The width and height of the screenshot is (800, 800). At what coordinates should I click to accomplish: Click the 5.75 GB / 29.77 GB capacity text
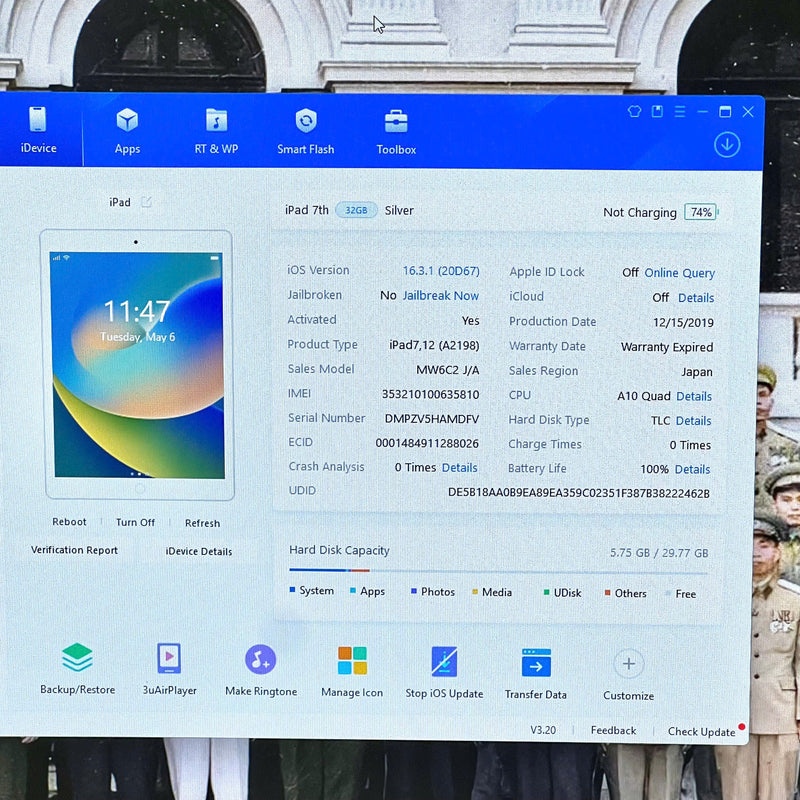tap(659, 553)
